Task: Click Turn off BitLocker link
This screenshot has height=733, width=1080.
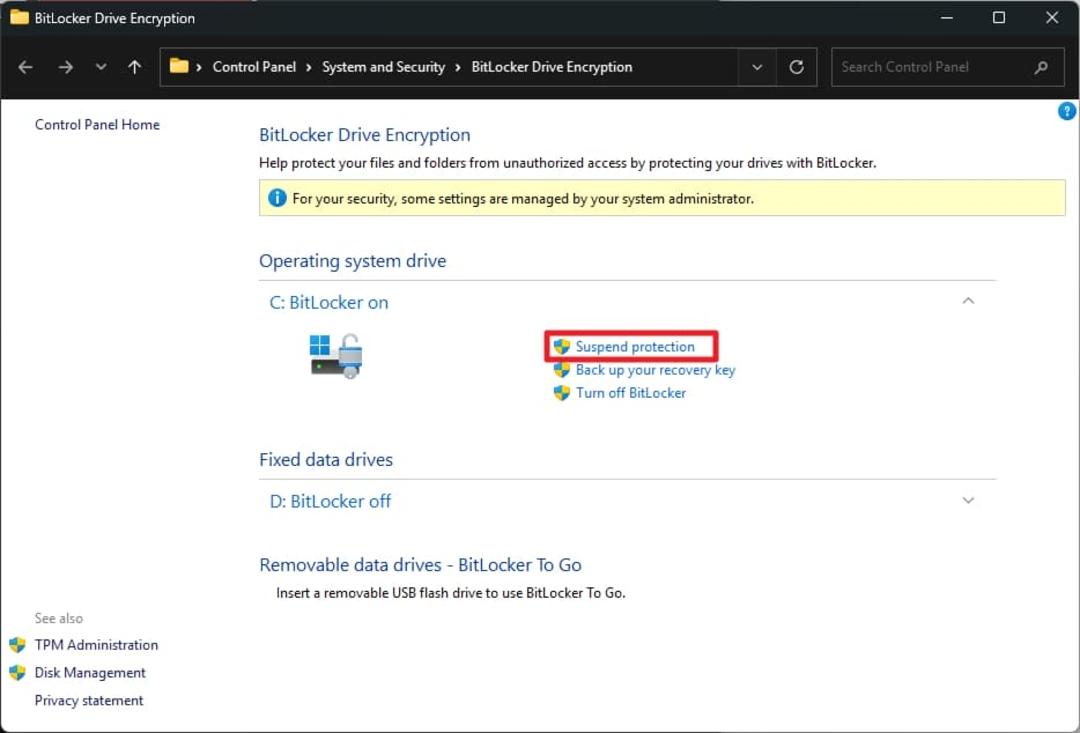Action: coord(630,393)
